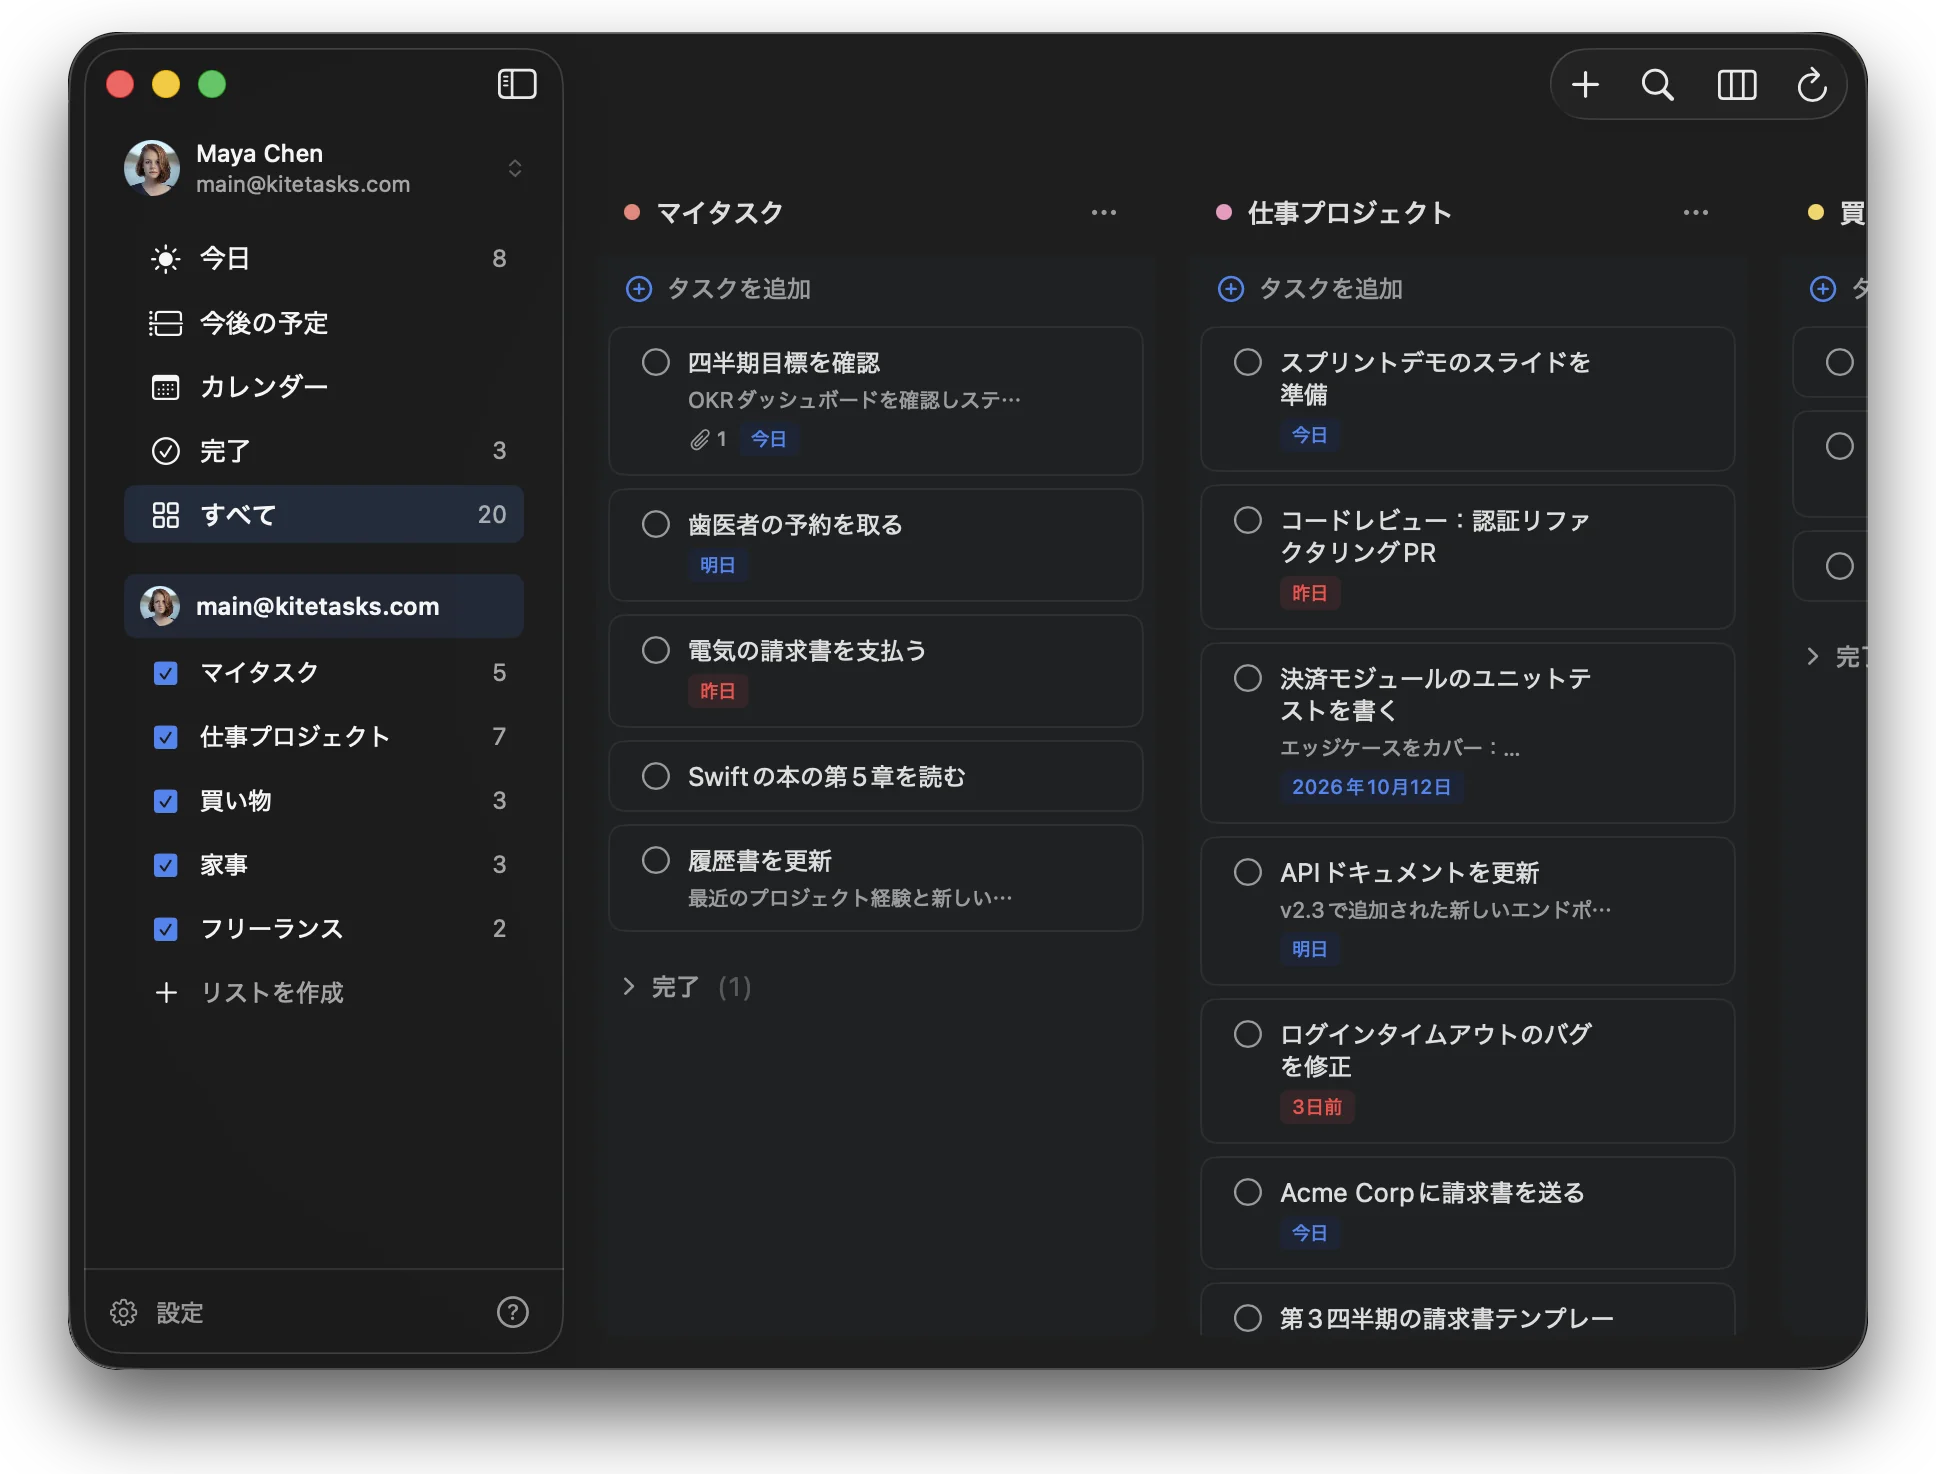Screen dimensions: 1936x1474
Task: Click plus icon beside リストを作成
Action: tap(166, 992)
